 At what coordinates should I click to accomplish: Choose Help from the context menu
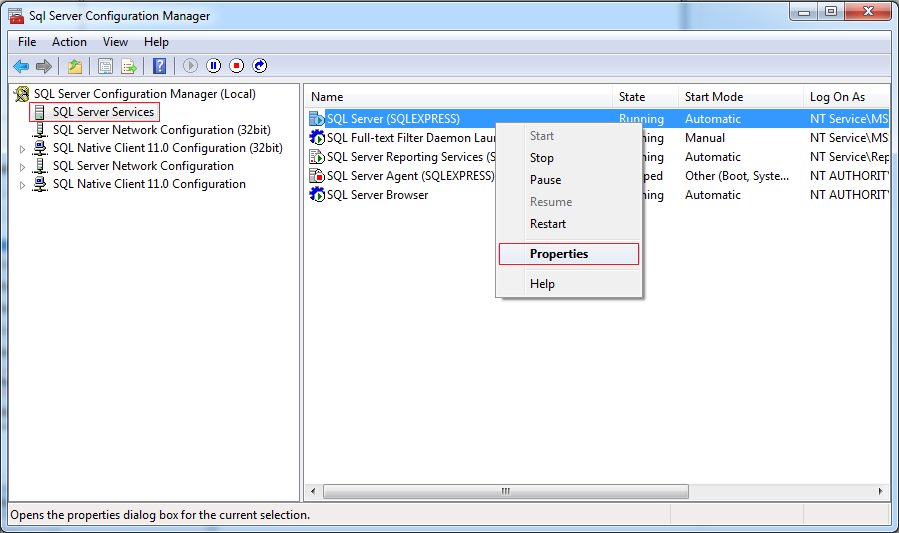point(569,284)
